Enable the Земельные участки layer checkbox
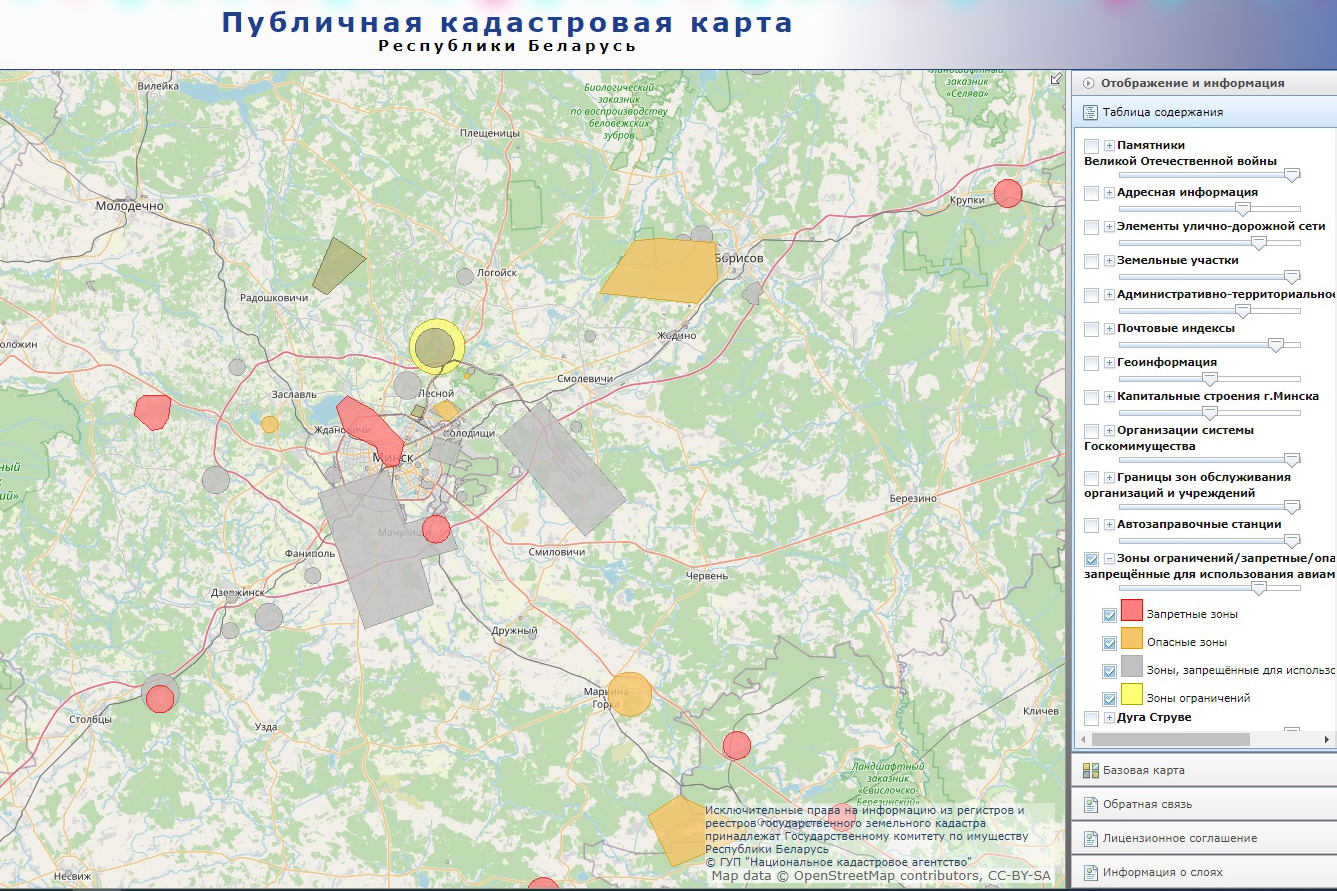1337x891 pixels. click(x=1091, y=261)
